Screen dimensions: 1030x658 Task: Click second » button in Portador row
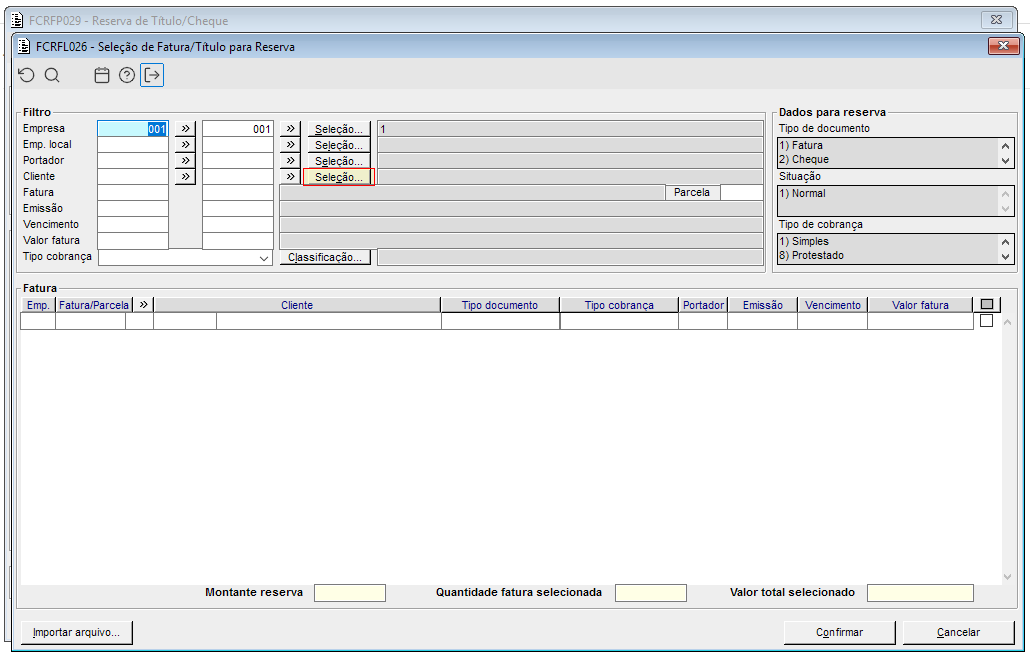point(290,160)
